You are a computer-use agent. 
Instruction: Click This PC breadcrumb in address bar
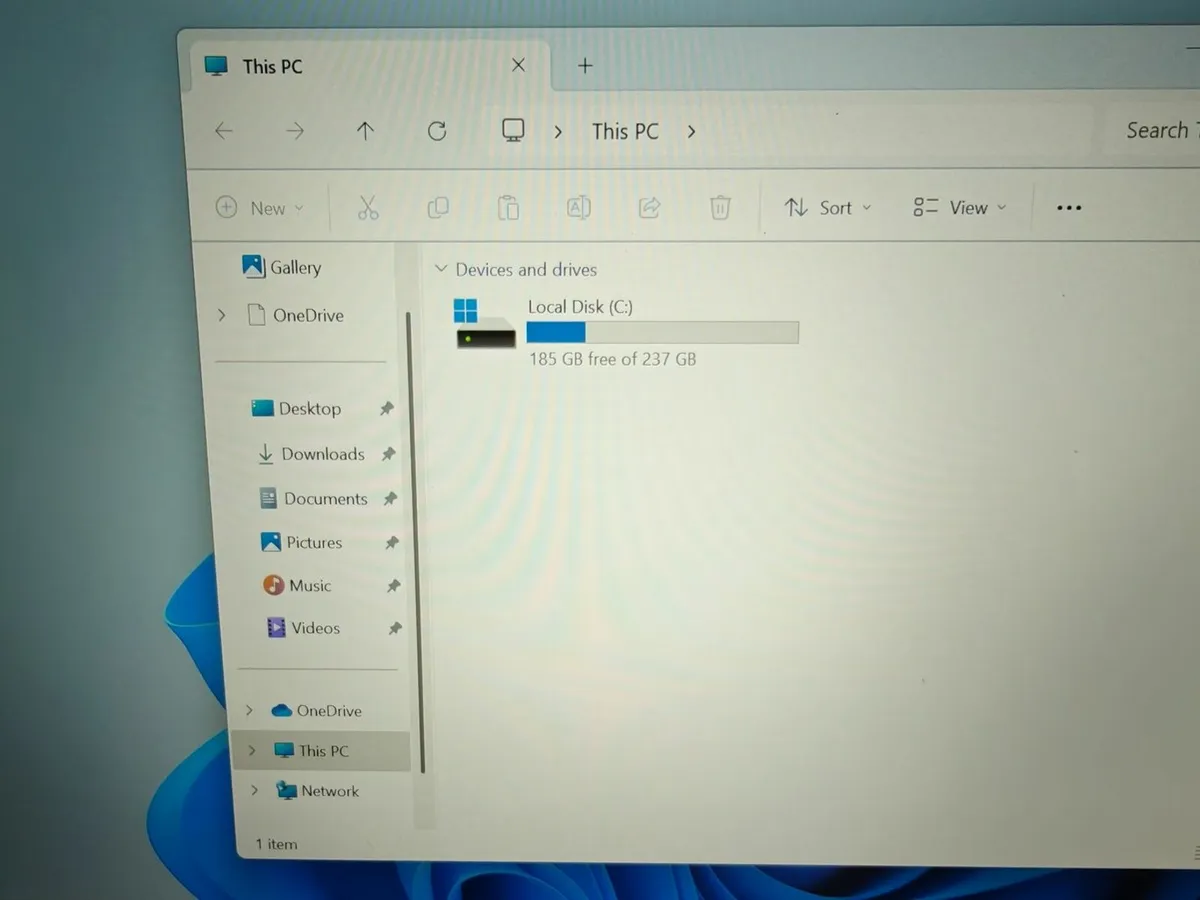click(x=625, y=131)
